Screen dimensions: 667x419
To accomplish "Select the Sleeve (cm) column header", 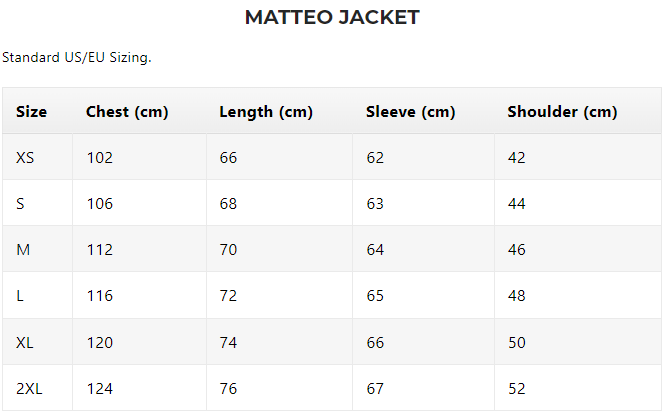I will 410,112.
